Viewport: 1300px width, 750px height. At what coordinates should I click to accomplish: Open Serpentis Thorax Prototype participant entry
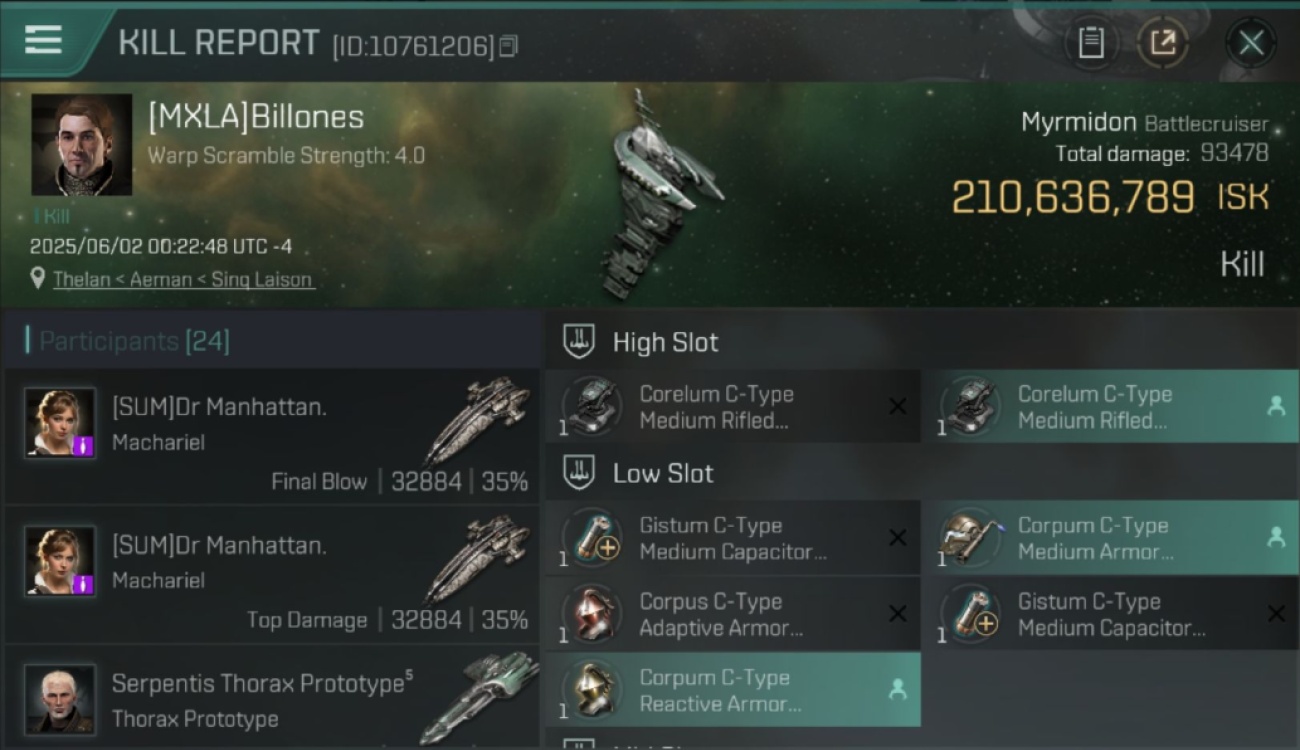pyautogui.click(x=272, y=697)
